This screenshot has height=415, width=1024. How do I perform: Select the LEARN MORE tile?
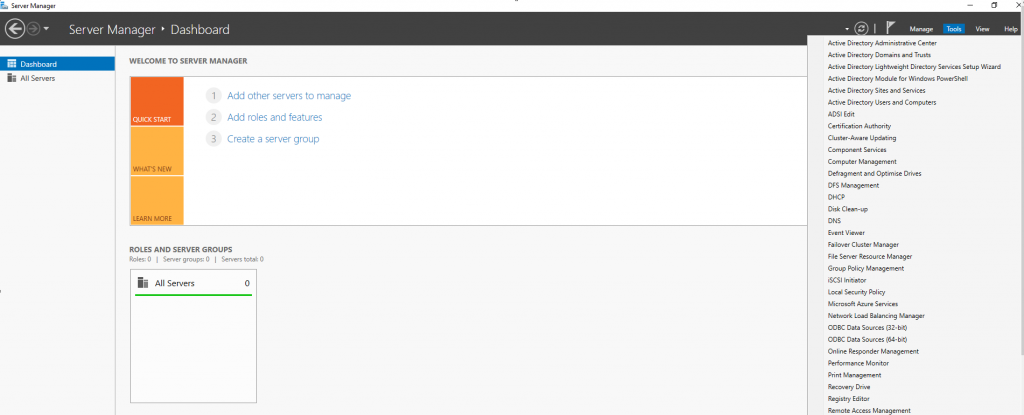(x=157, y=201)
